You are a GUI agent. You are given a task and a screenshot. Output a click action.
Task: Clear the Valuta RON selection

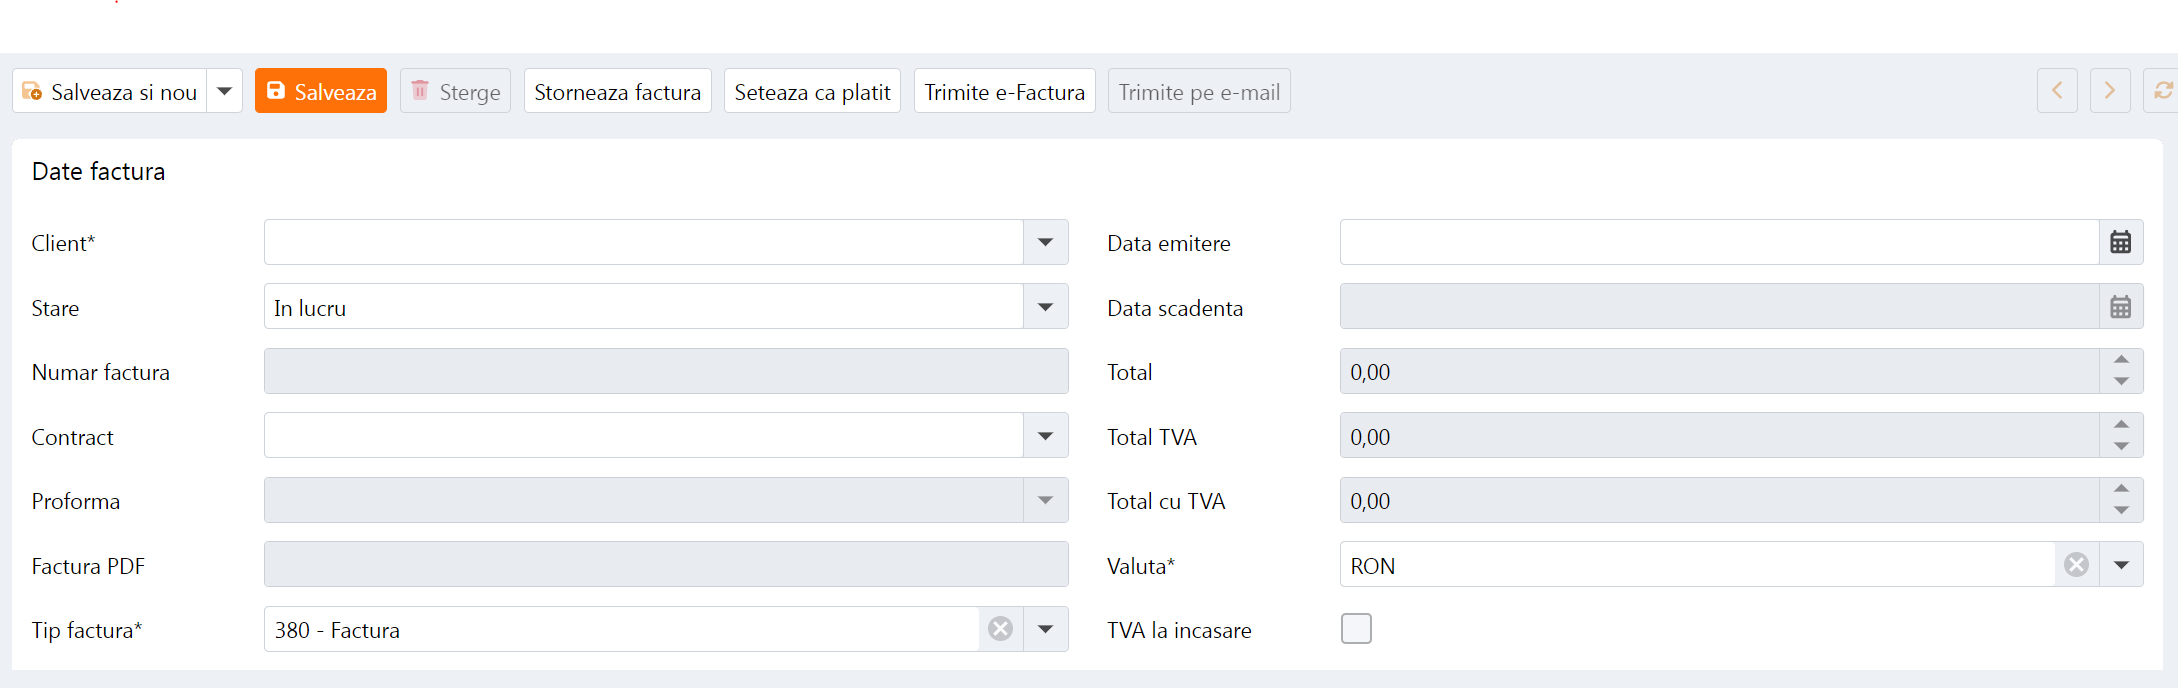(2076, 565)
